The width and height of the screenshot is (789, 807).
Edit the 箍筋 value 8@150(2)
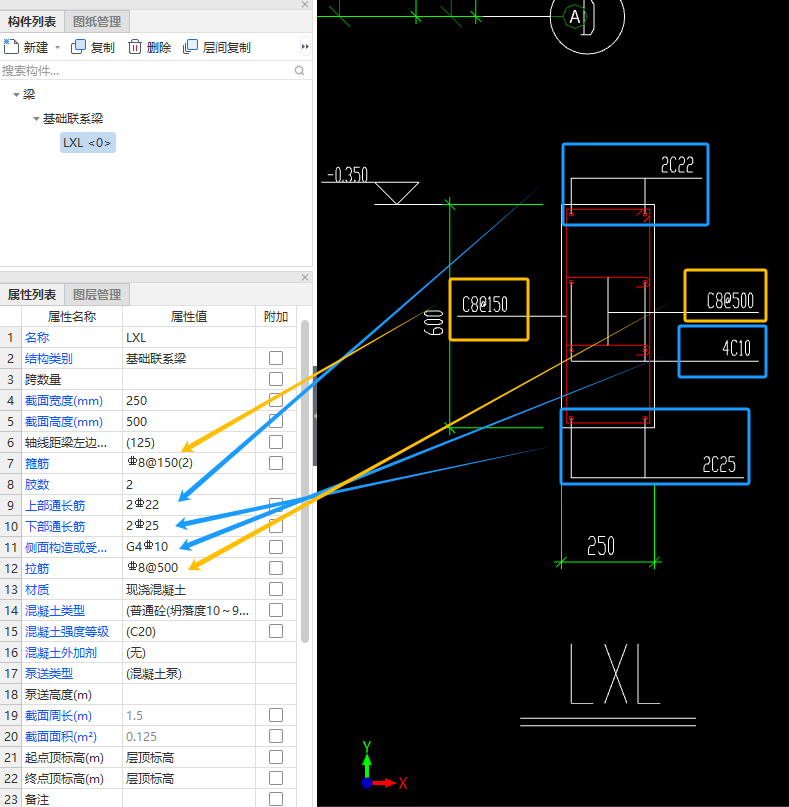[x=189, y=463]
